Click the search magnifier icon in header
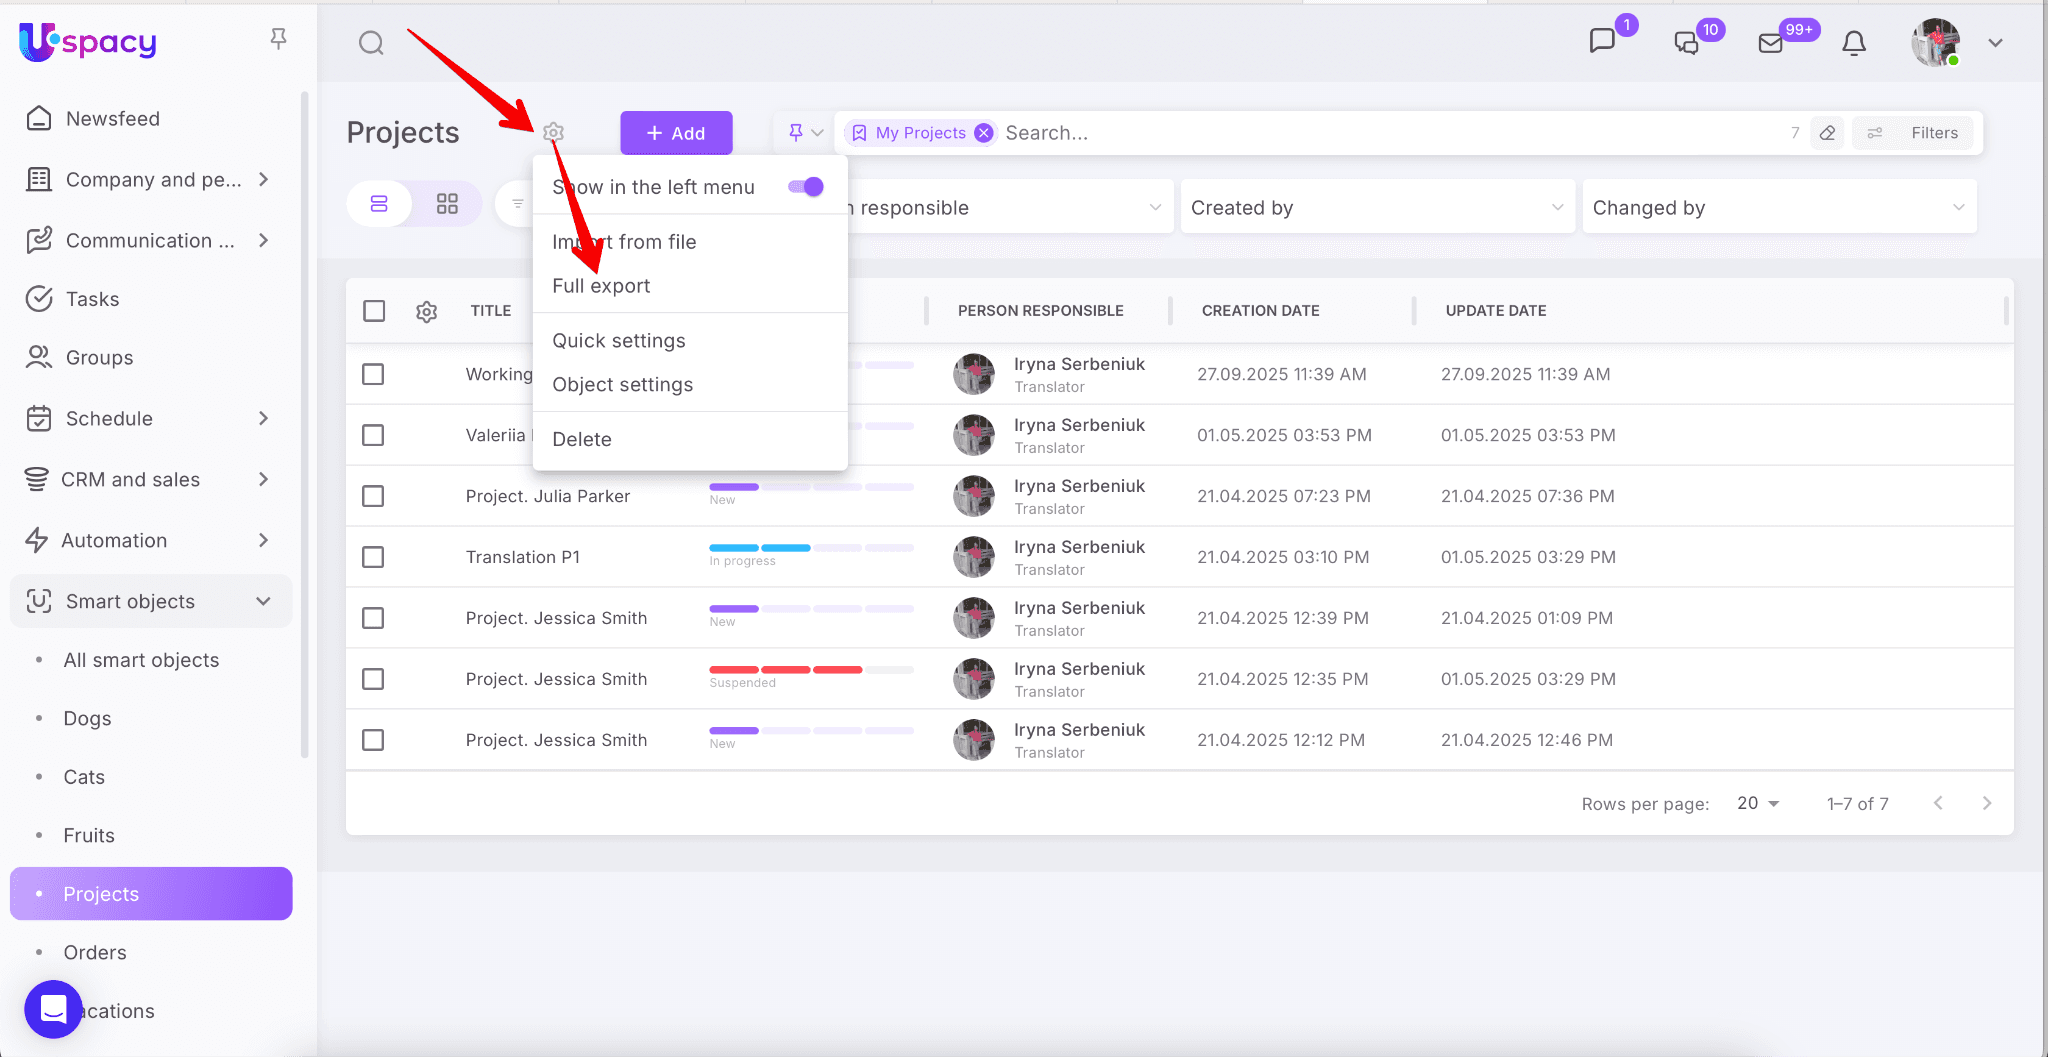2048x1057 pixels. coord(371,43)
